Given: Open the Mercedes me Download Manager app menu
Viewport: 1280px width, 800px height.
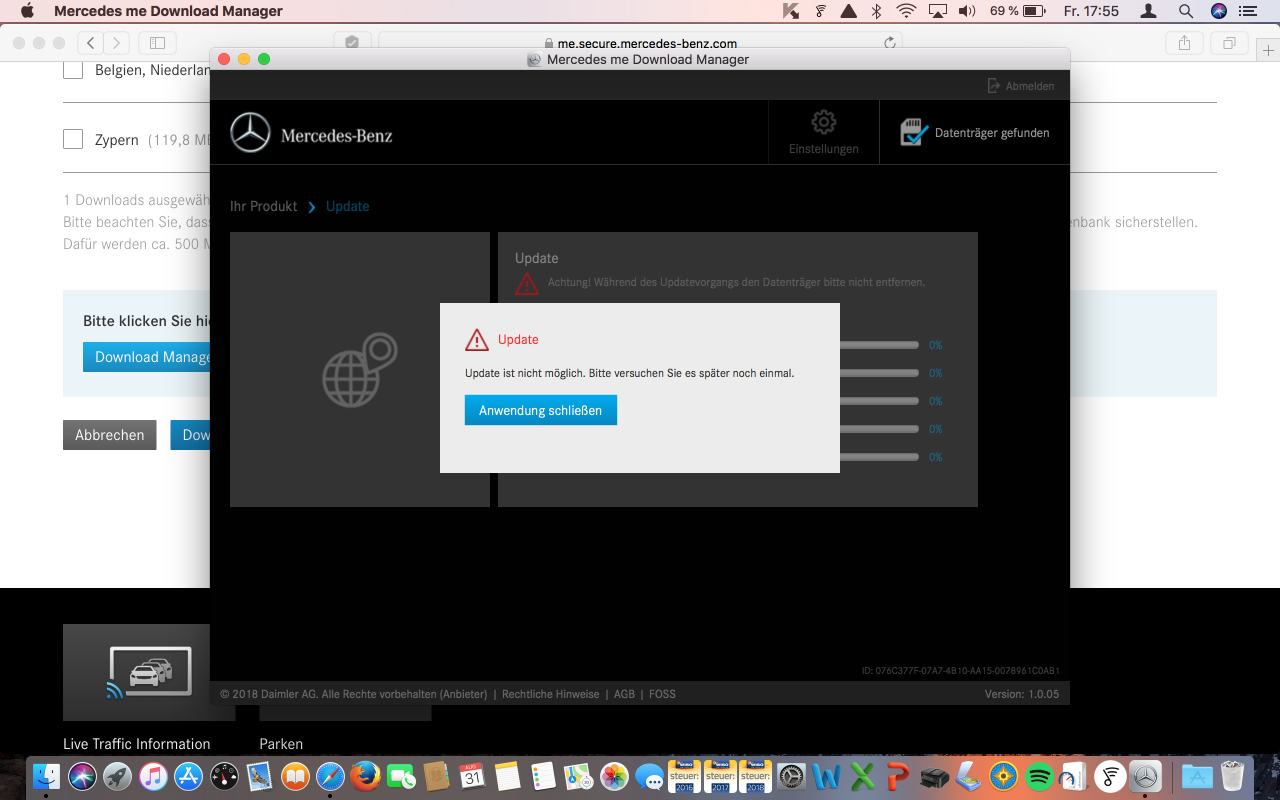Looking at the screenshot, I should coord(168,11).
